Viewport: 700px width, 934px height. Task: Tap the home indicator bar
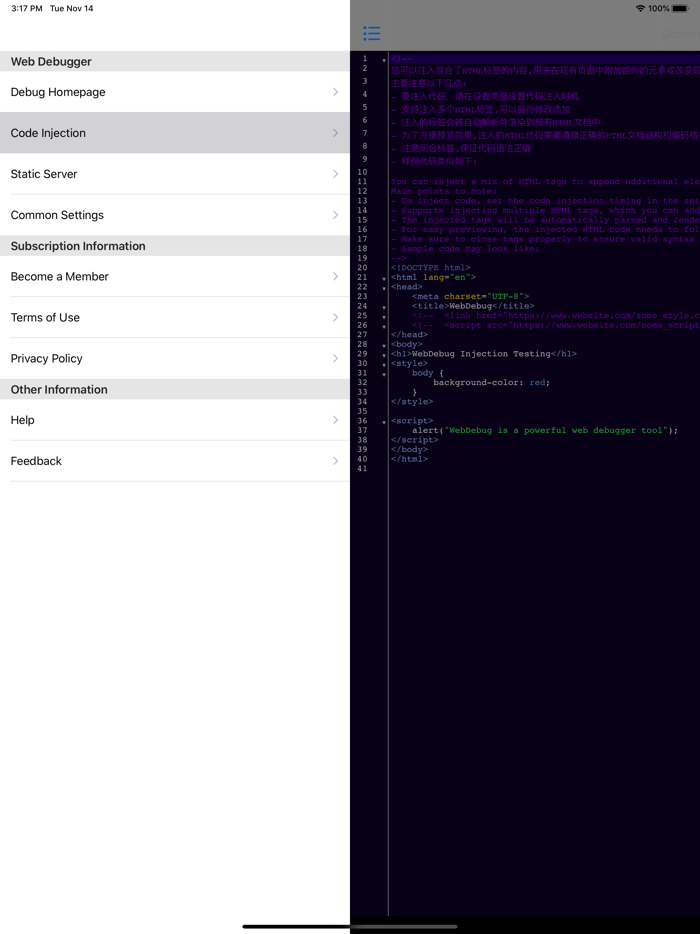tap(350, 925)
